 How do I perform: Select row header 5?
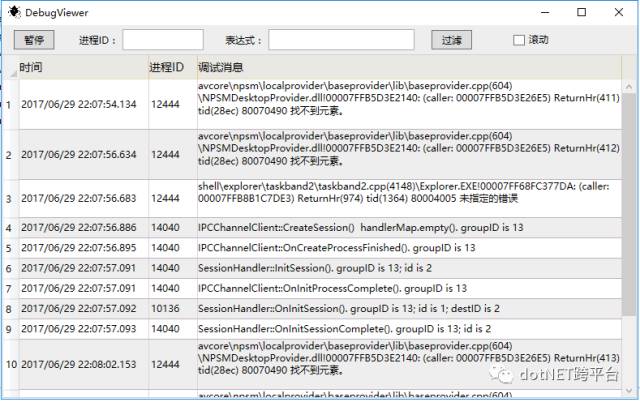[x=11, y=248]
